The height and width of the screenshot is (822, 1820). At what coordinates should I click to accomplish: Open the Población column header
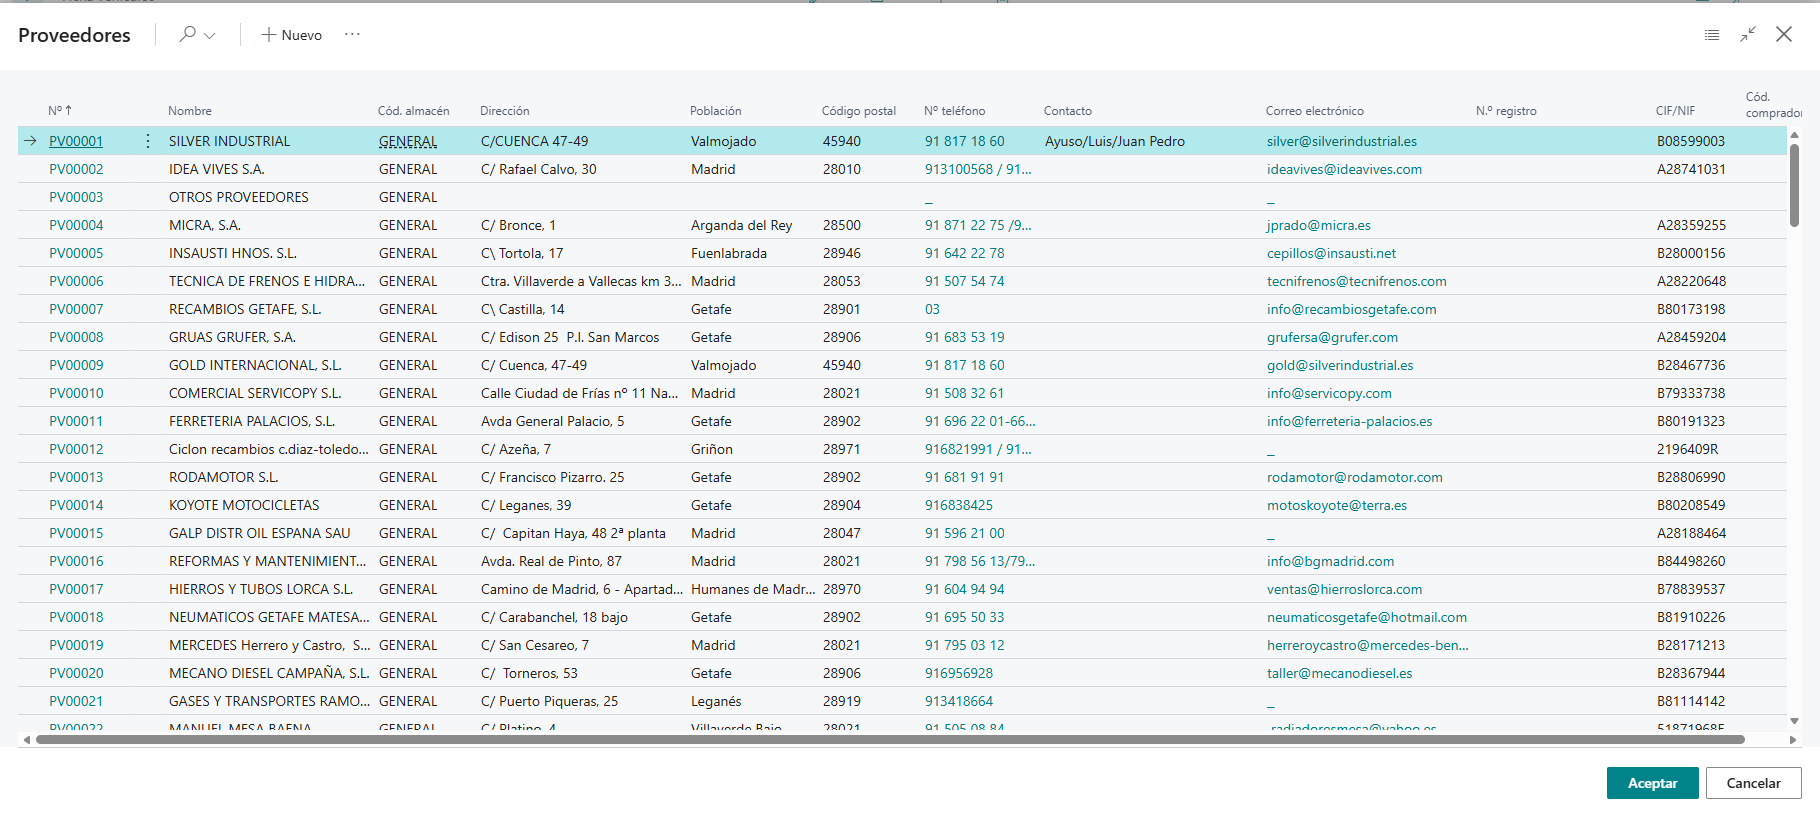click(x=716, y=111)
